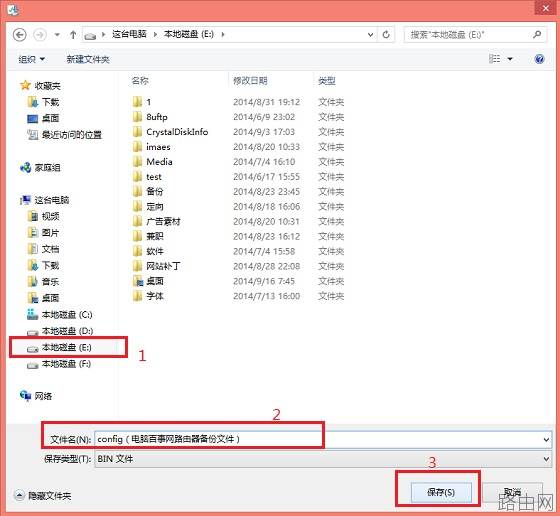Select the 8uftp folder icon
Image resolution: width=560 pixels, height=516 pixels.
click(x=138, y=117)
